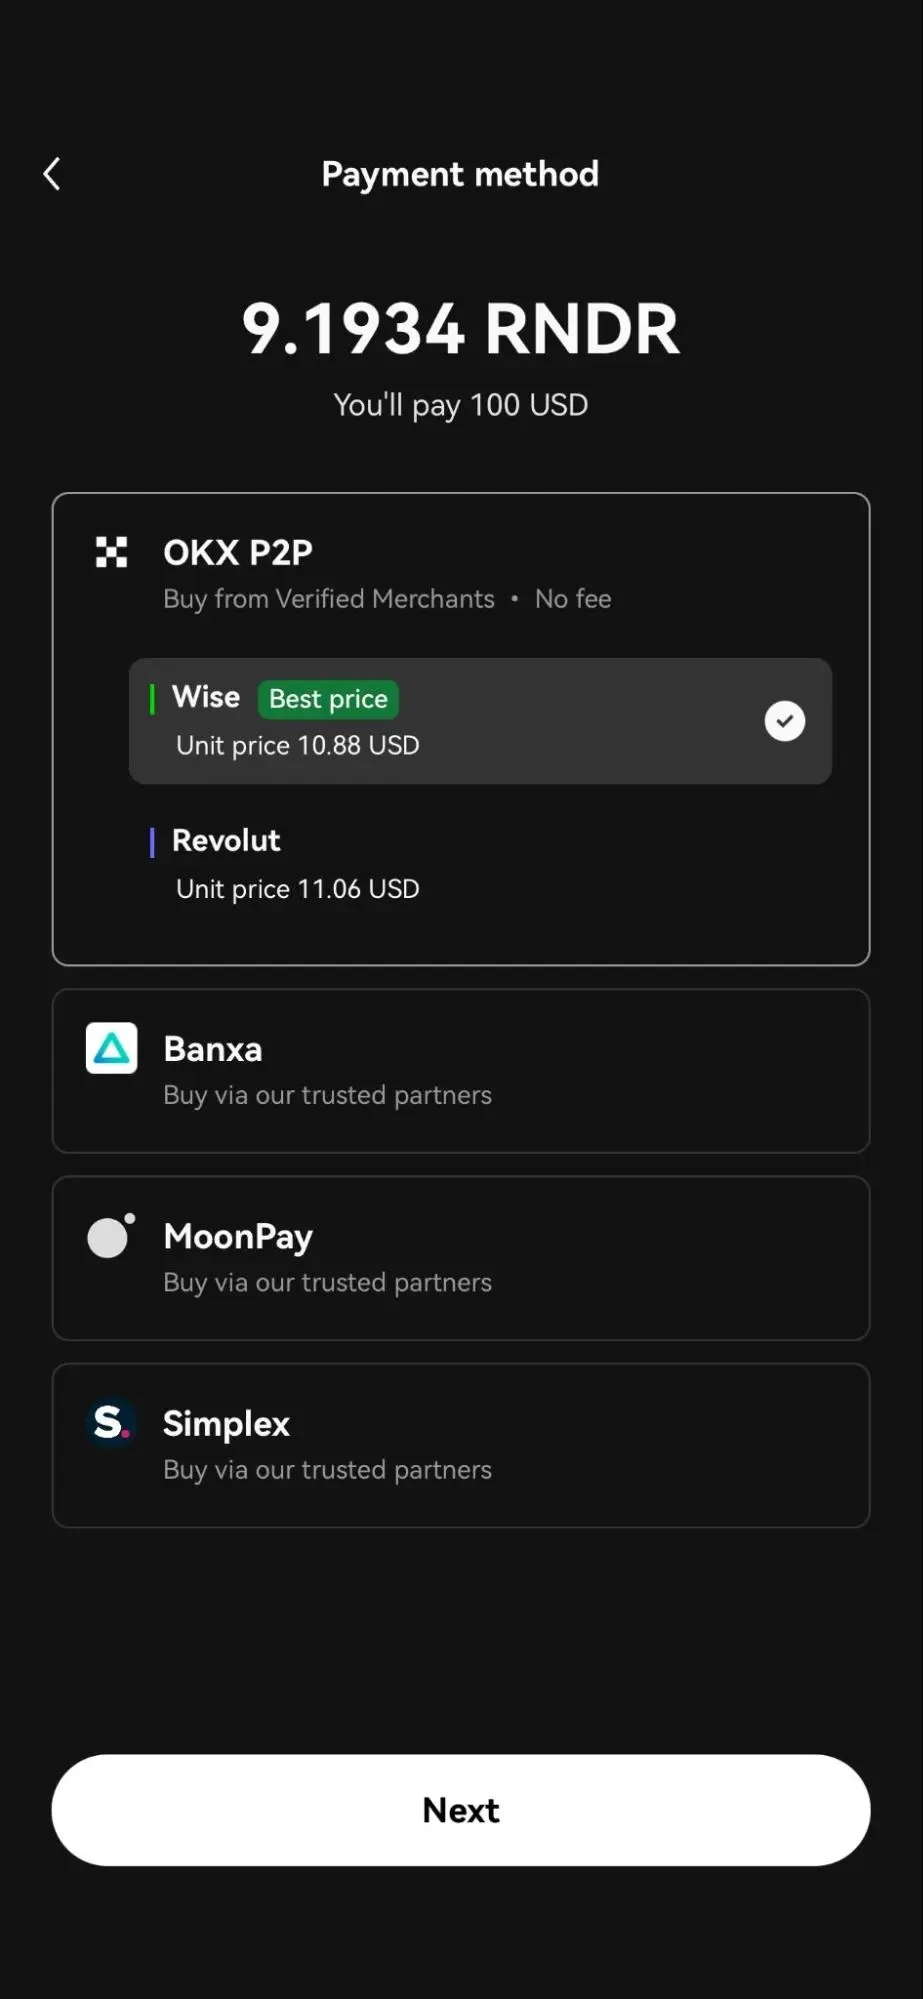Screen dimensions: 923x1999
Task: Click the OKX P2P logo icon
Action: [111, 552]
